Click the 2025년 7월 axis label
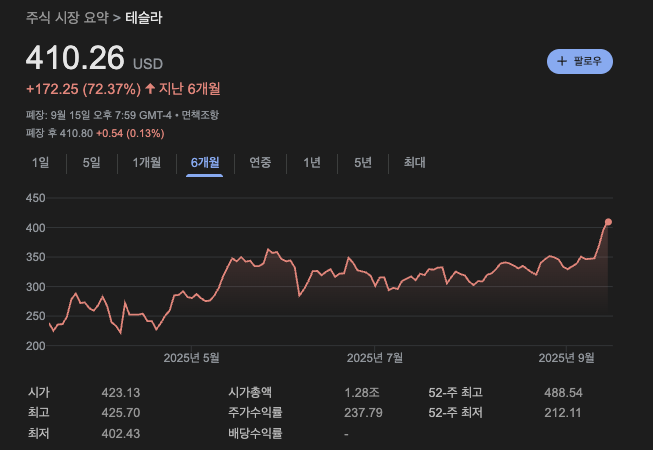 (375, 357)
